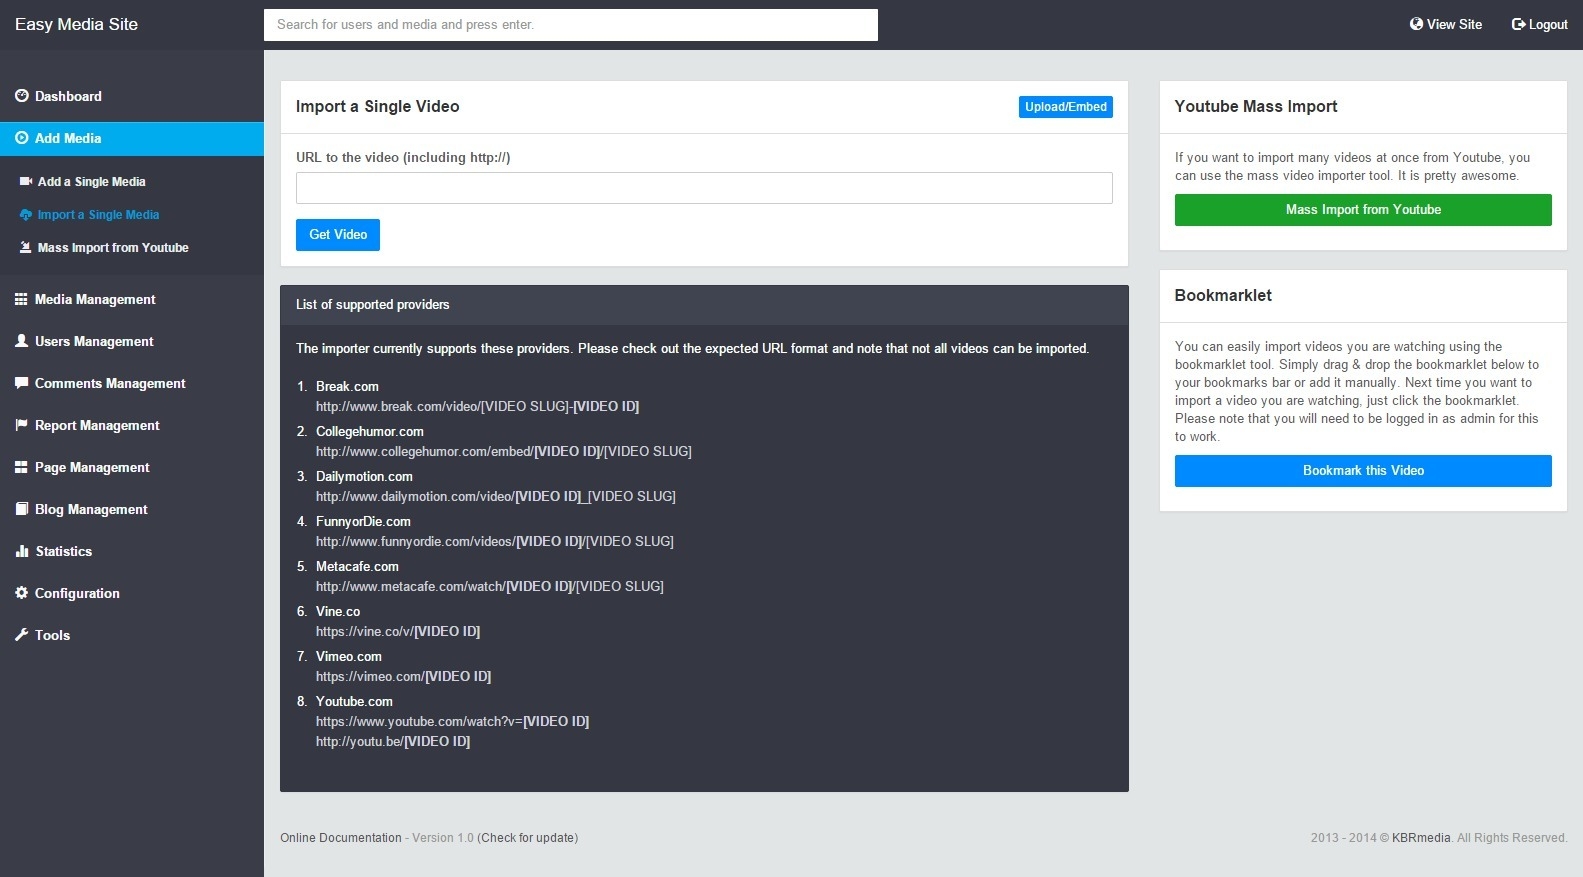Click the Dailymotion.com provider entry
The image size is (1583, 877).
(x=364, y=476)
